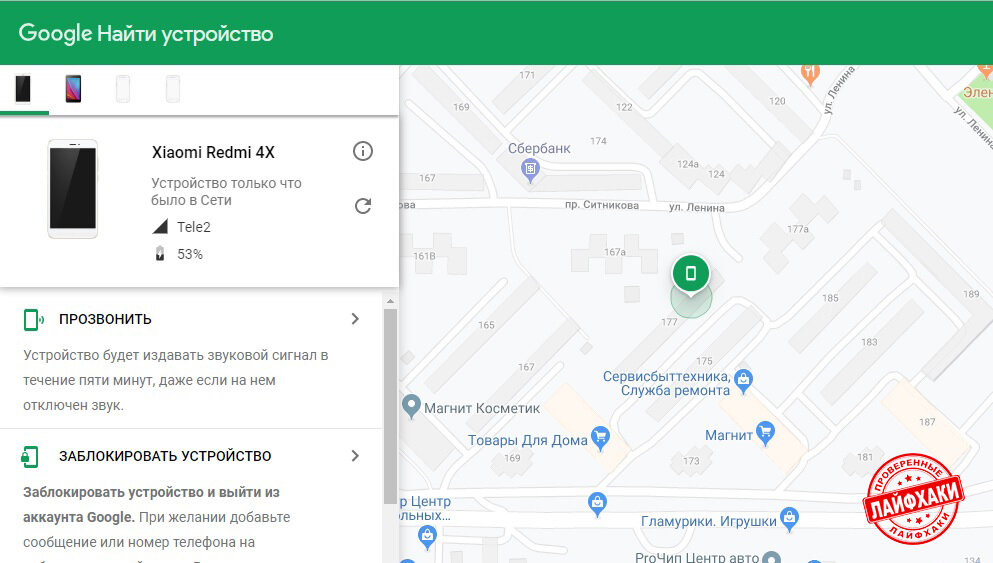The height and width of the screenshot is (563, 993).
Task: Expand the ЗАБЛОКИРОВАТЬ УСТРОЙСТВО chevron
Action: click(x=355, y=456)
